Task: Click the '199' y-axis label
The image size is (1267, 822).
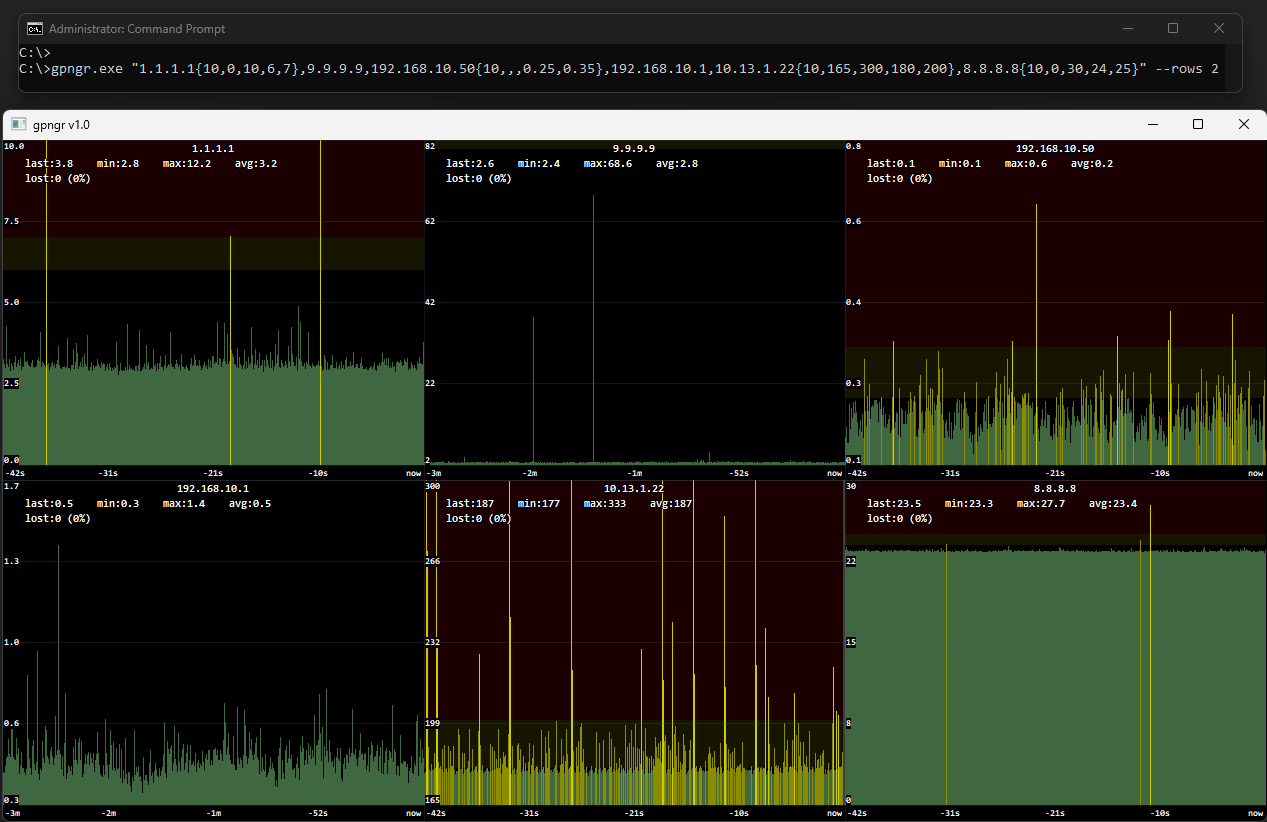Action: click(433, 722)
